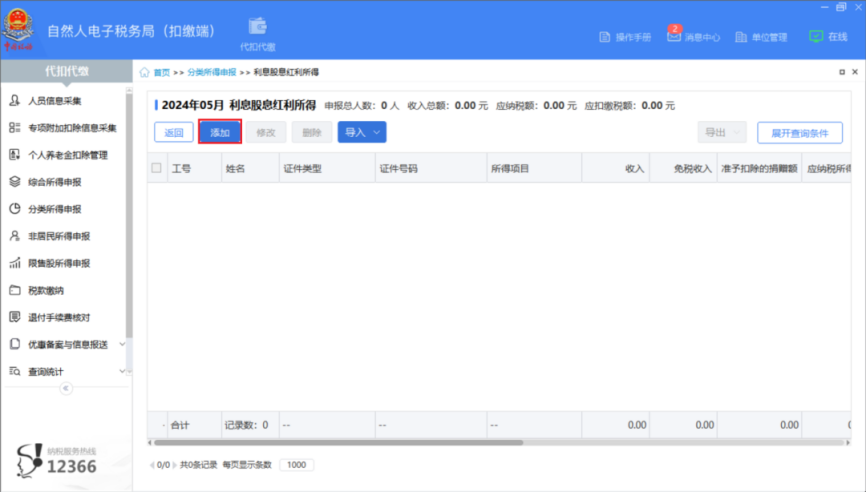The image size is (866, 492).
Task: Click the 共0条记录 pager text
Action: (199, 465)
